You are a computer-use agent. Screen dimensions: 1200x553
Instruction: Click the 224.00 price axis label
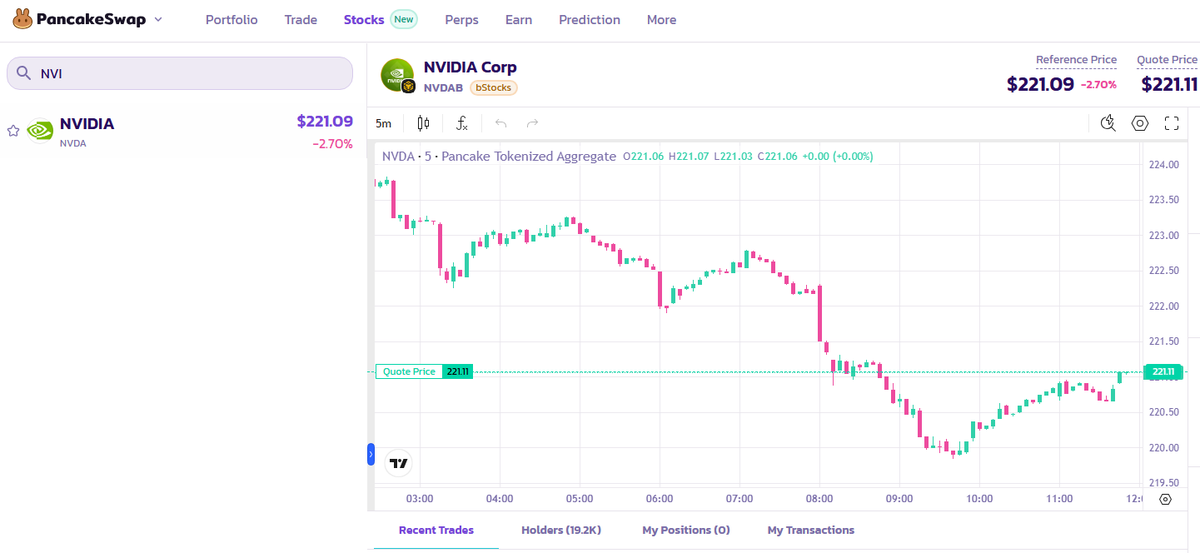coord(1164,165)
